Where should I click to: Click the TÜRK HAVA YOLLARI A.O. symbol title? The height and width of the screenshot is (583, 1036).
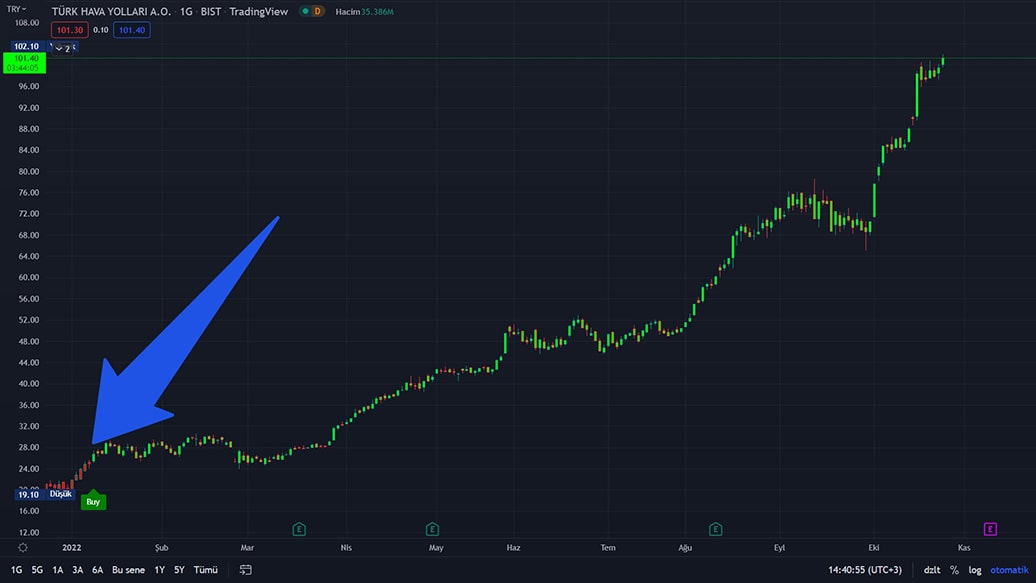click(111, 11)
